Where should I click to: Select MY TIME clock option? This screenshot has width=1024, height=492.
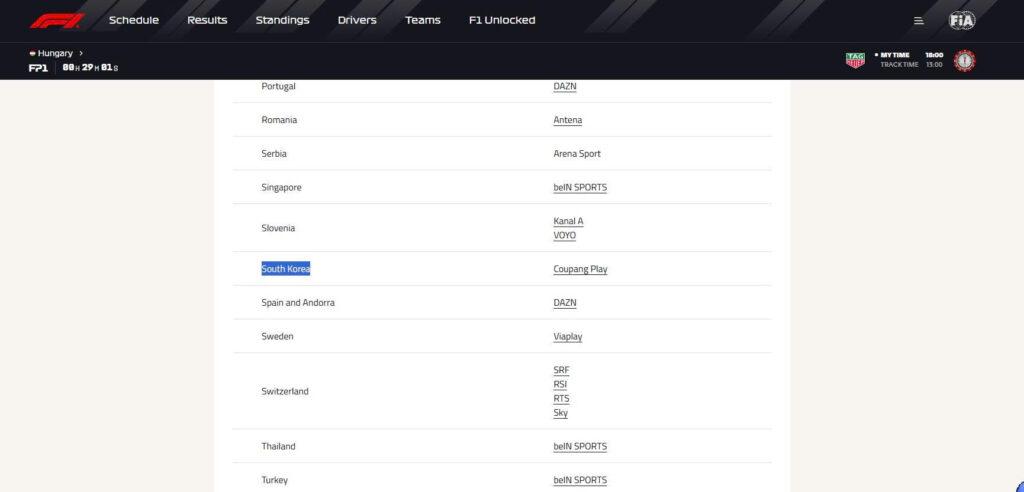tap(910, 56)
